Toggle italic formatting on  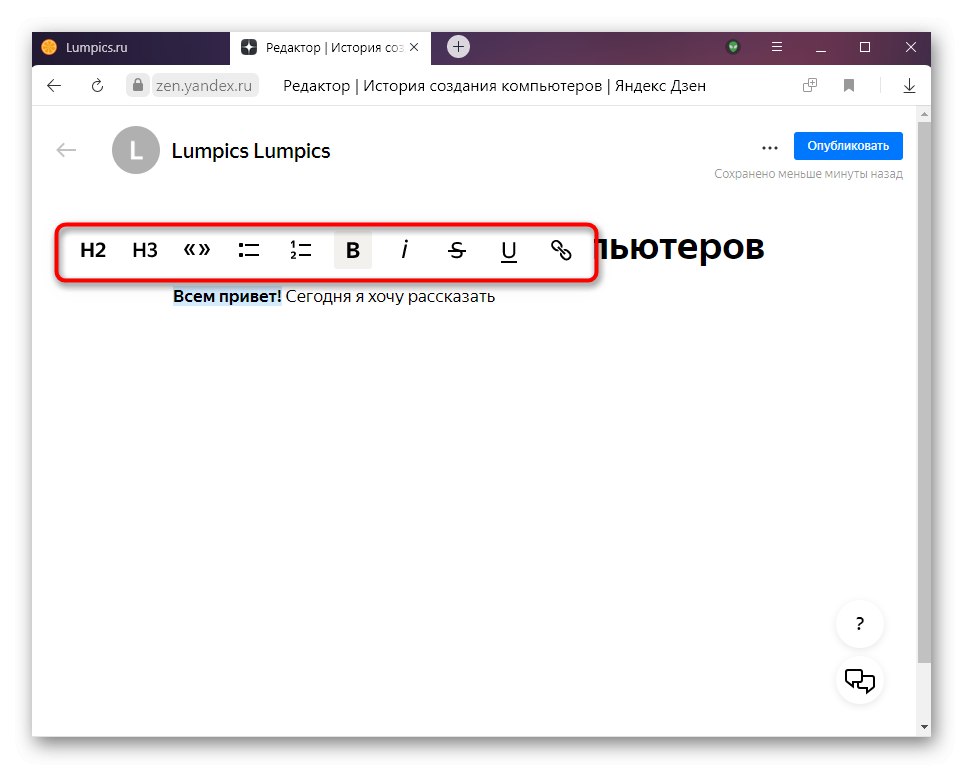404,251
